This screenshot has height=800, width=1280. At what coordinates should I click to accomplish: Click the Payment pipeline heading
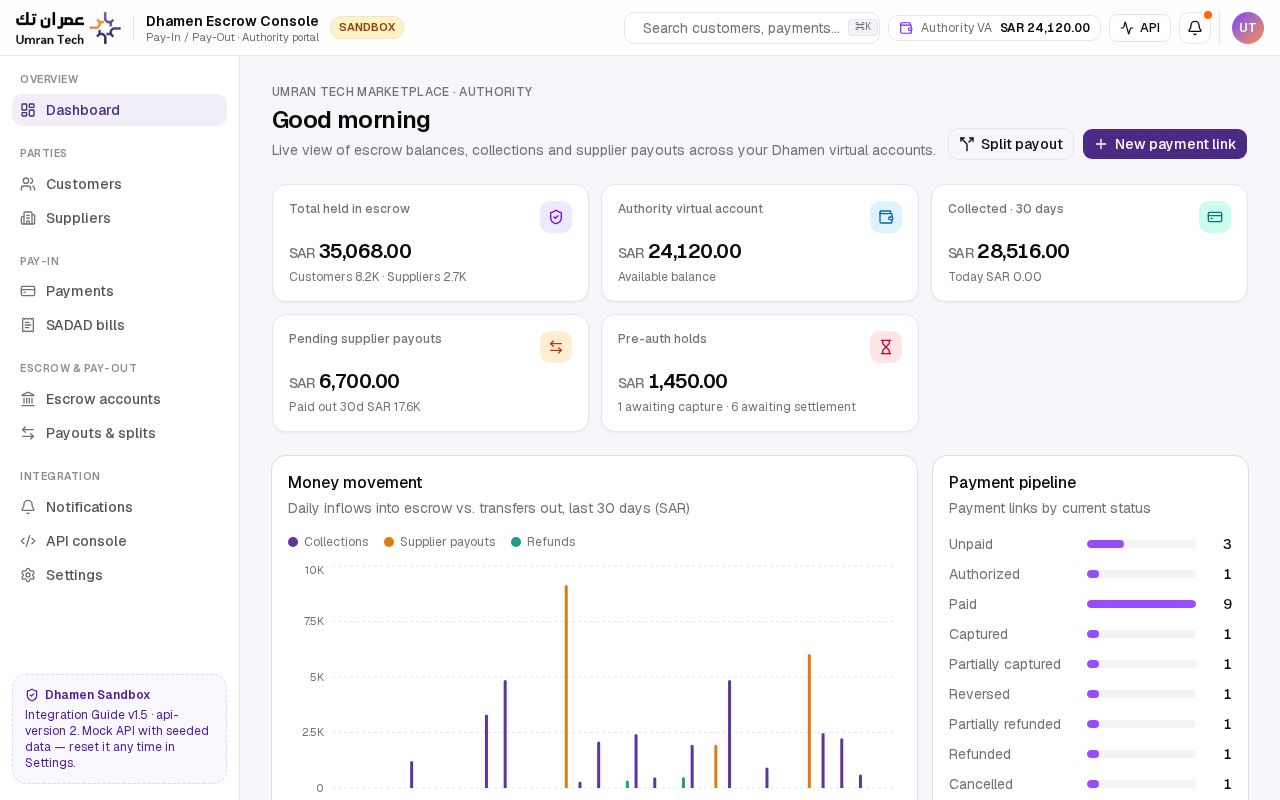coord(1012,482)
